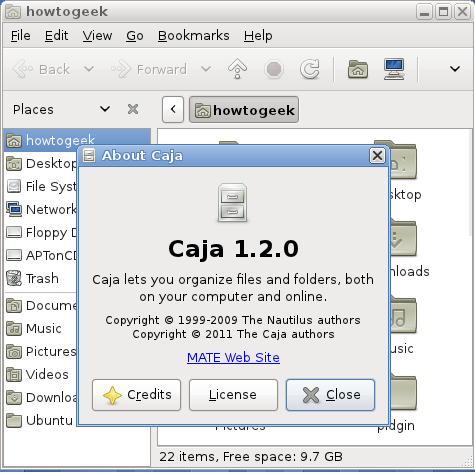Click the status bar items and free space text
475x472 pixels.
pos(251,456)
